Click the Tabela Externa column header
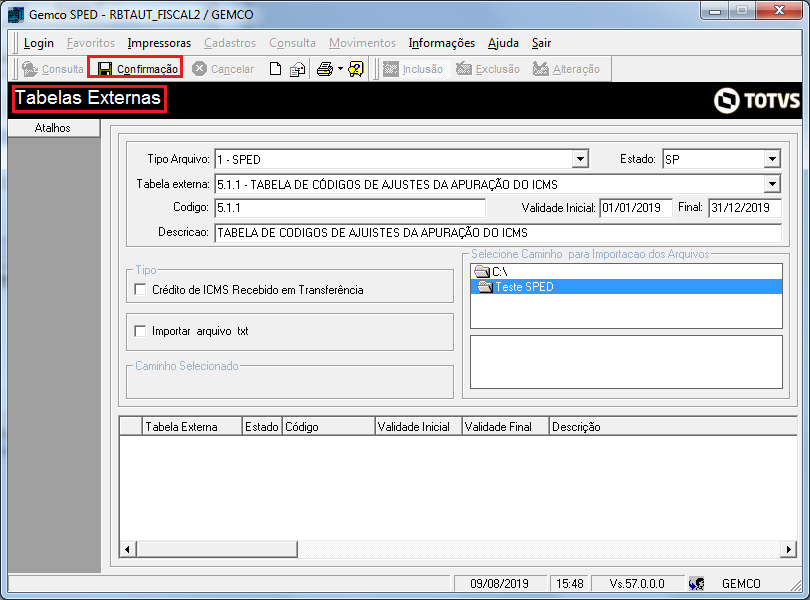 (192, 427)
